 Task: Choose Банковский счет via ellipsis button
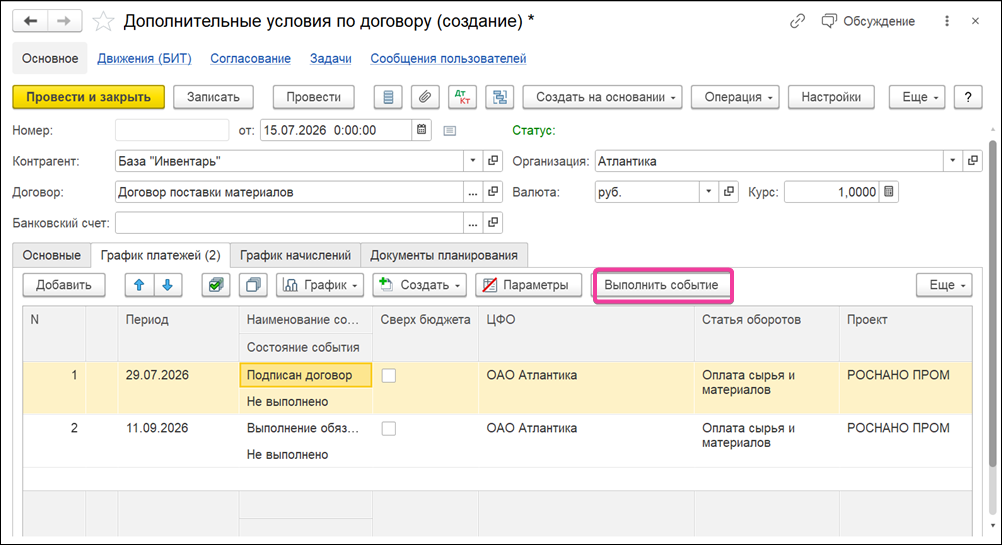[x=473, y=222]
